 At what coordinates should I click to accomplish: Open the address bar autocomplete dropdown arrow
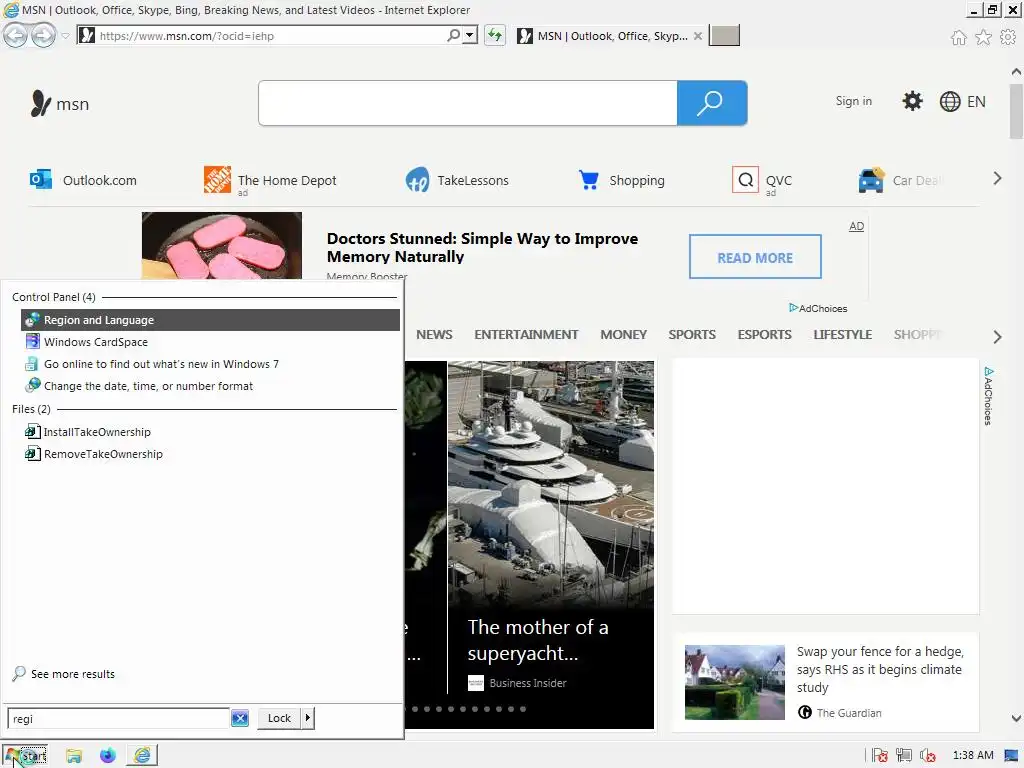470,35
